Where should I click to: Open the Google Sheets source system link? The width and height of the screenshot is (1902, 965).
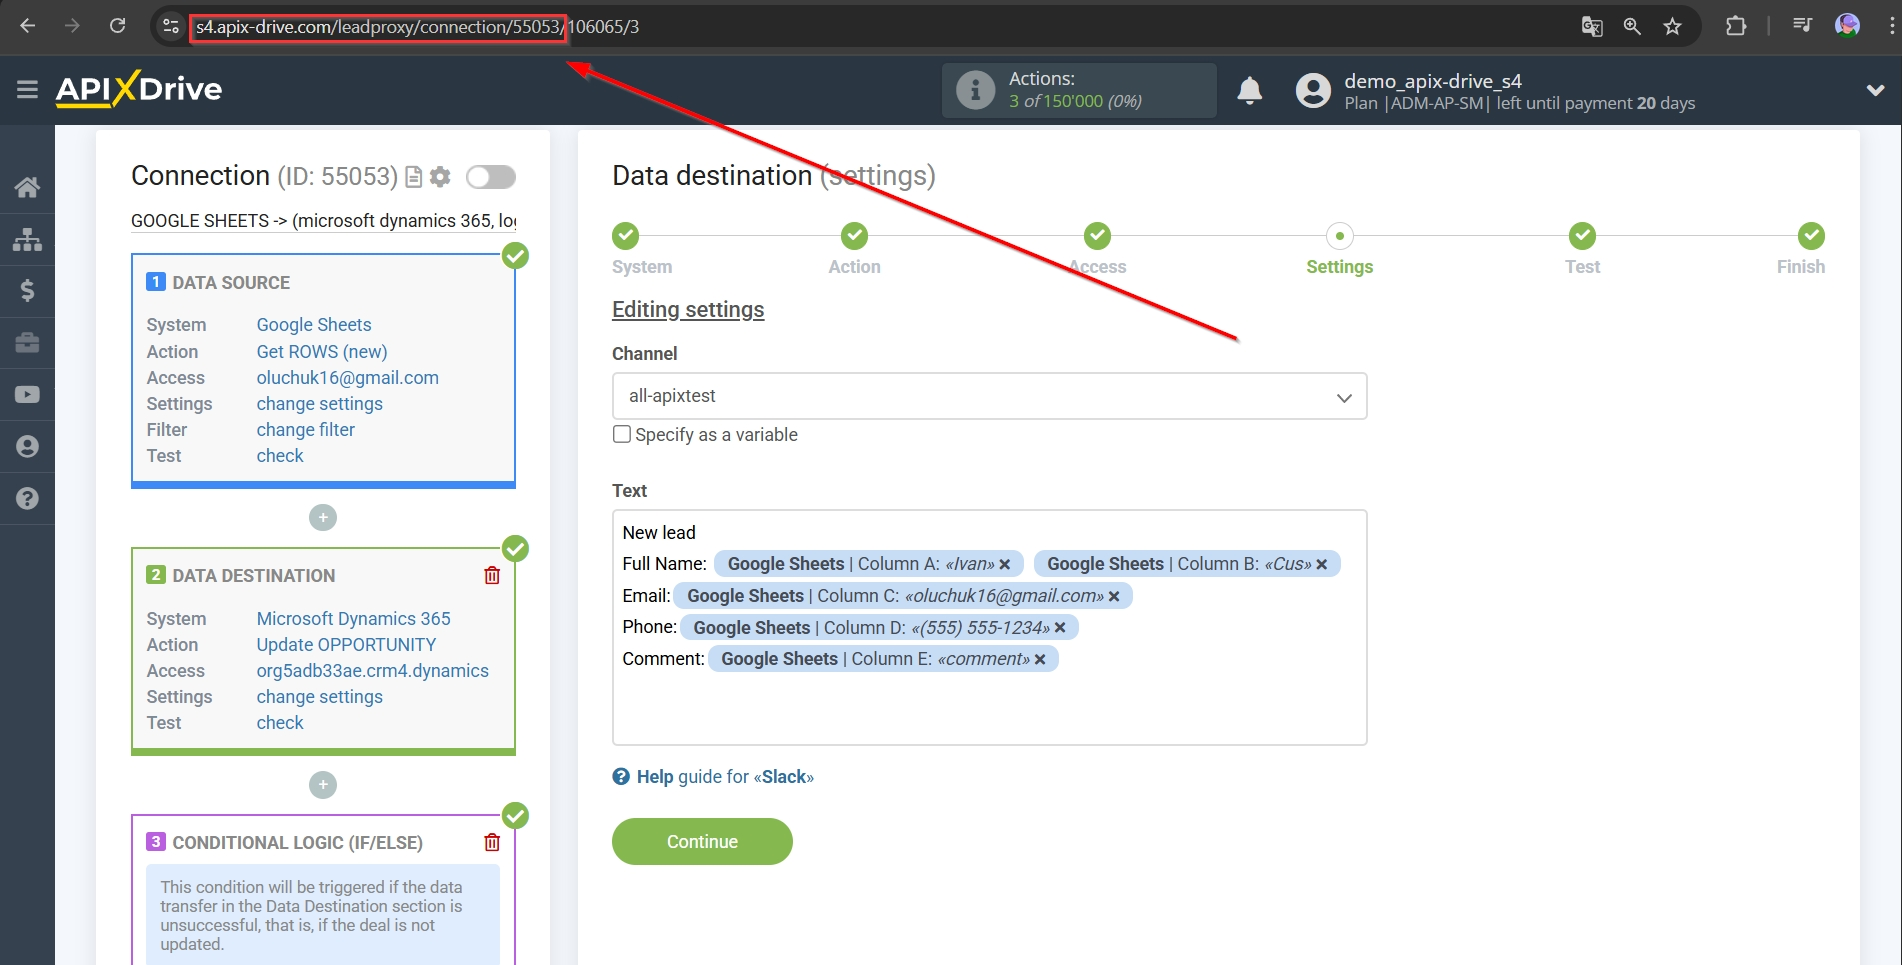click(314, 325)
